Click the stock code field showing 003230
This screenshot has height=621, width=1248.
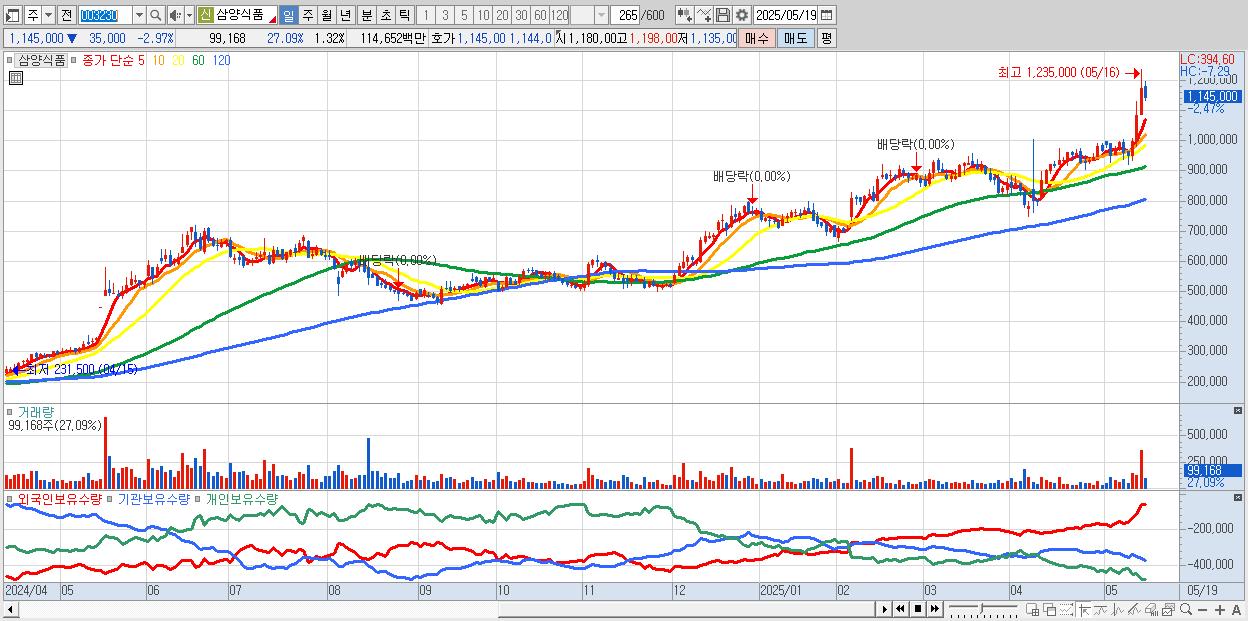[105, 15]
